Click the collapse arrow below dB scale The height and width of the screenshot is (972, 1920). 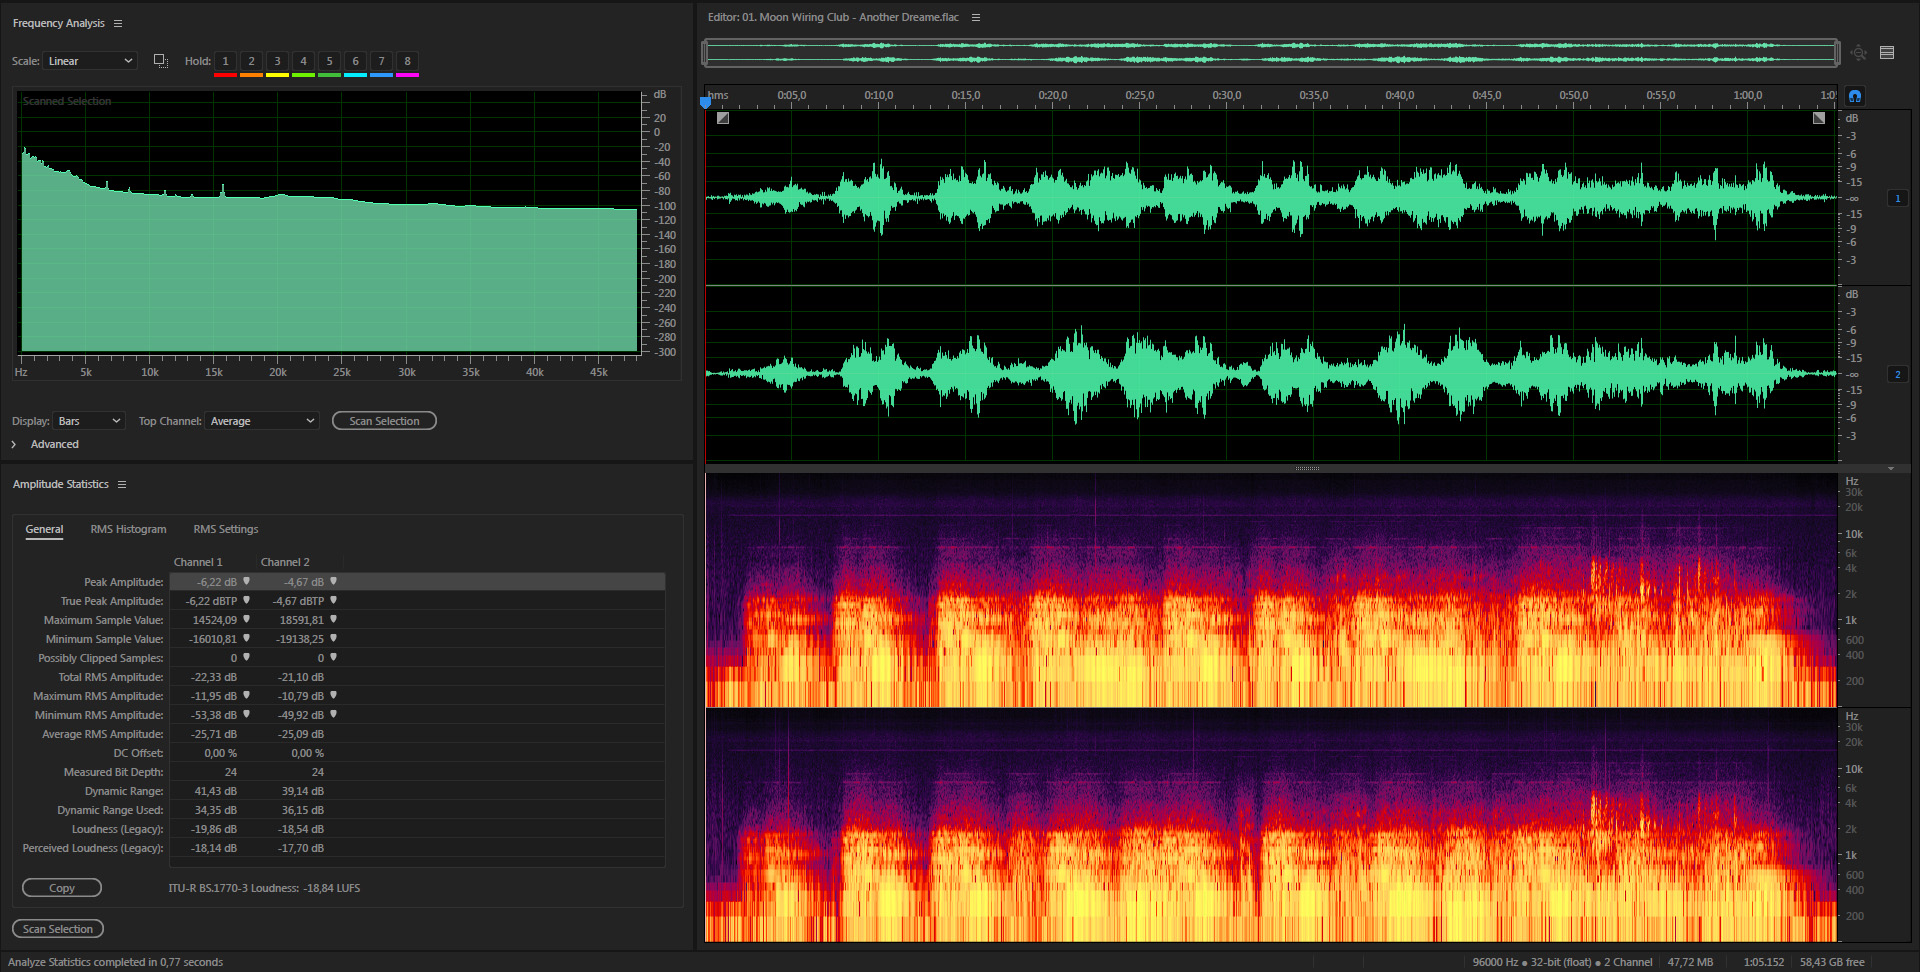coord(1890,468)
